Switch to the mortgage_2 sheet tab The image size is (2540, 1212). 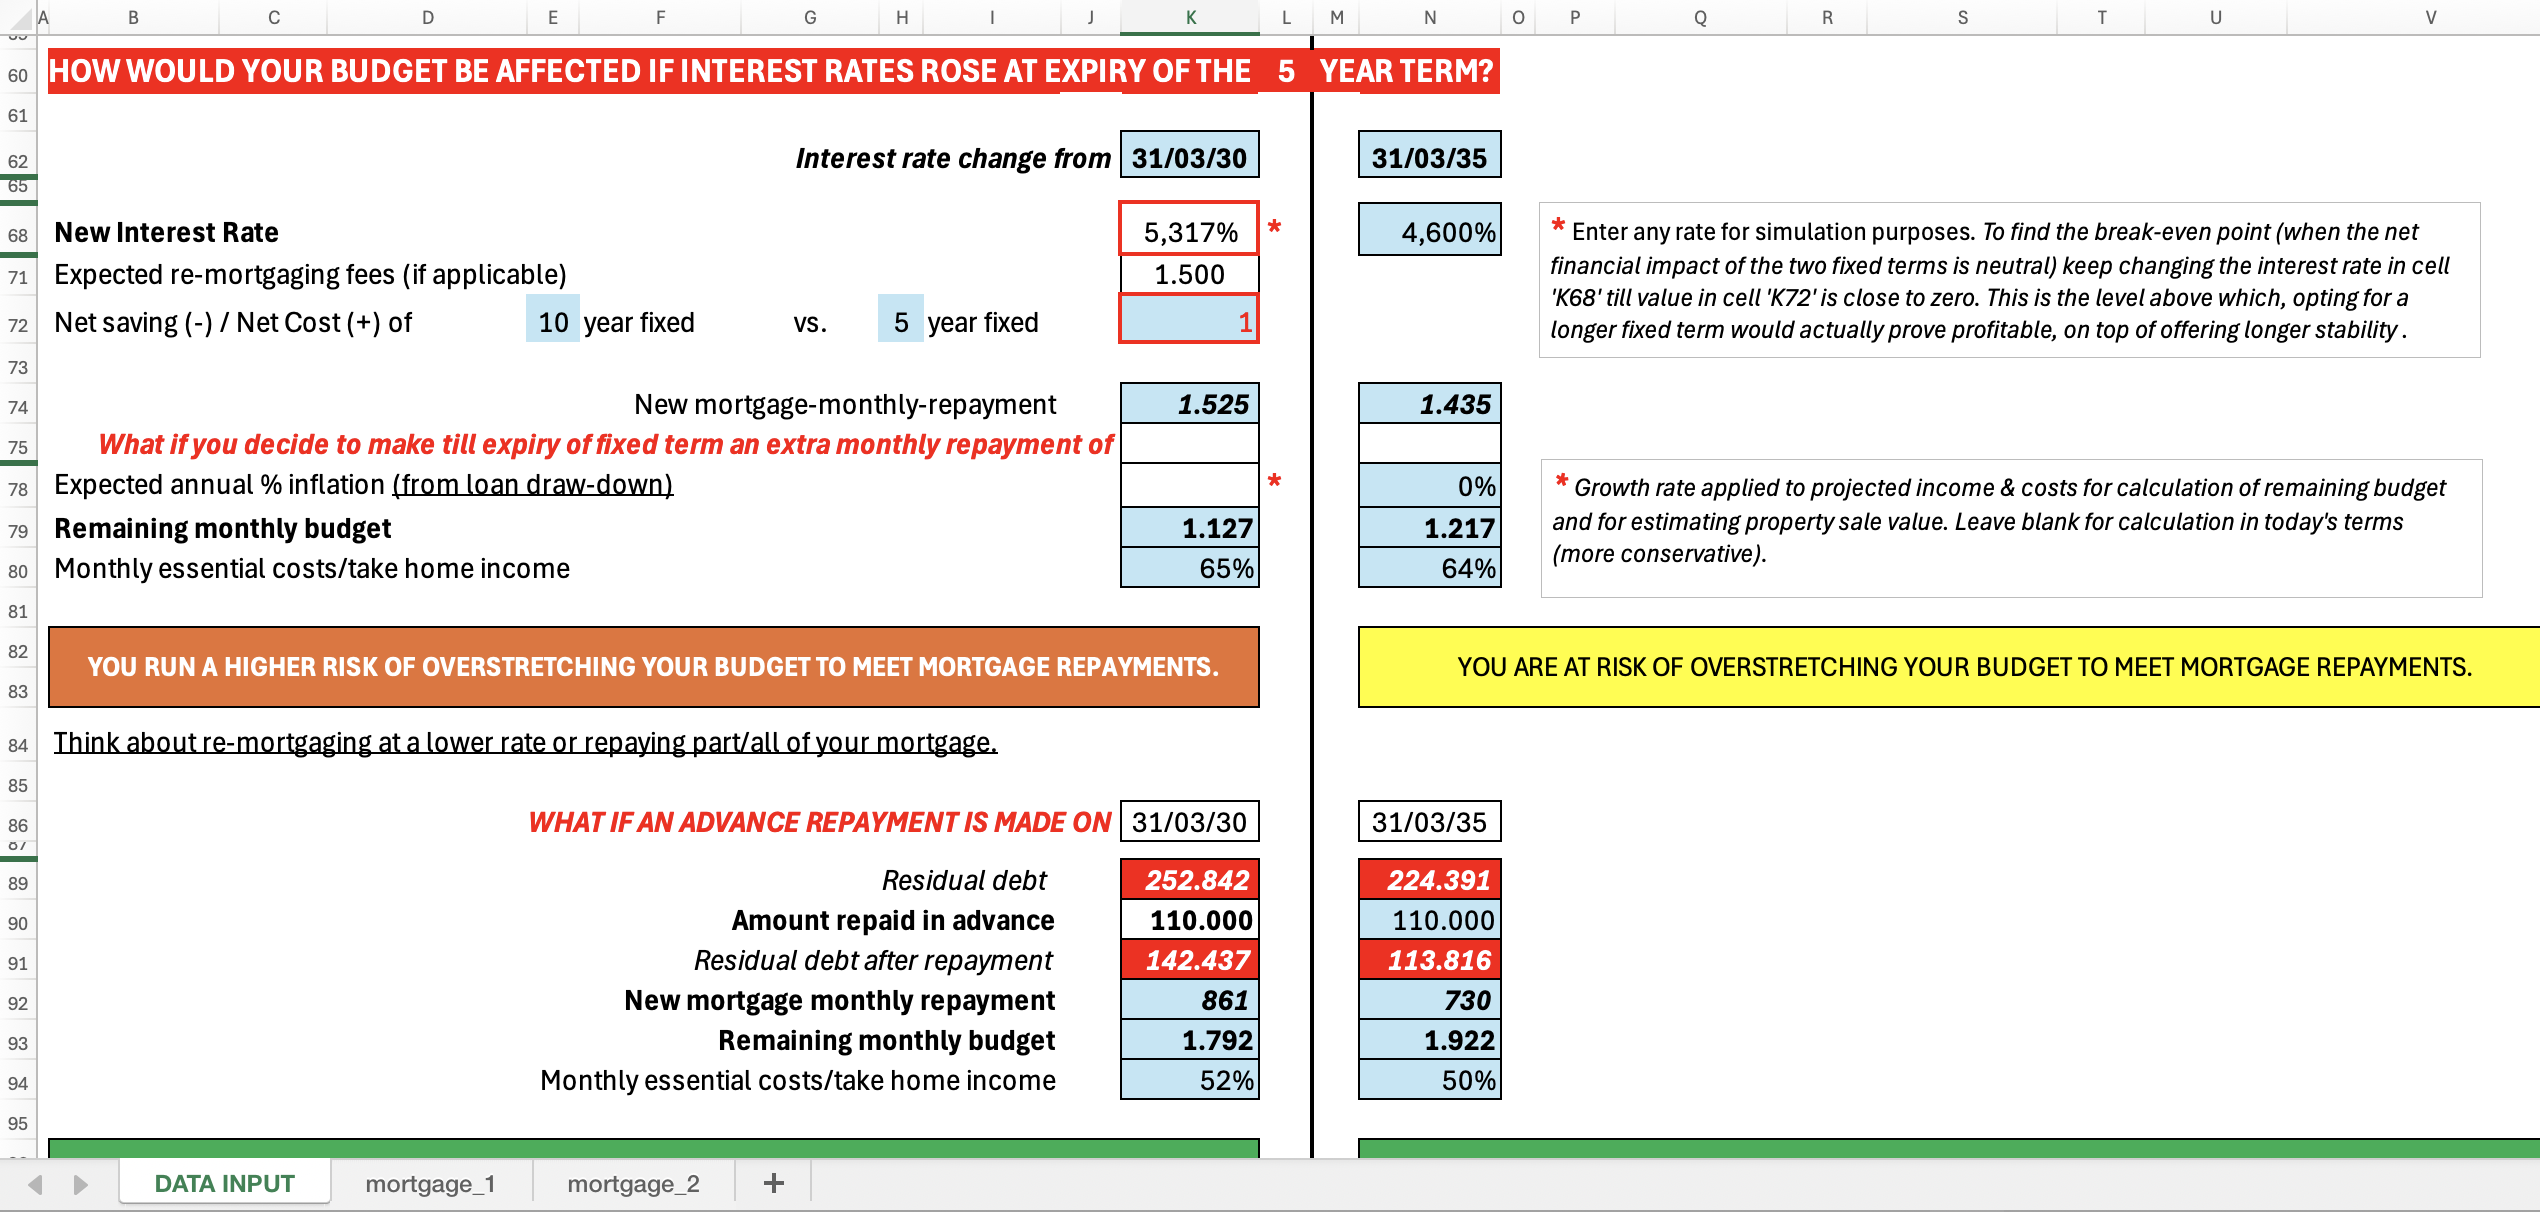[633, 1184]
